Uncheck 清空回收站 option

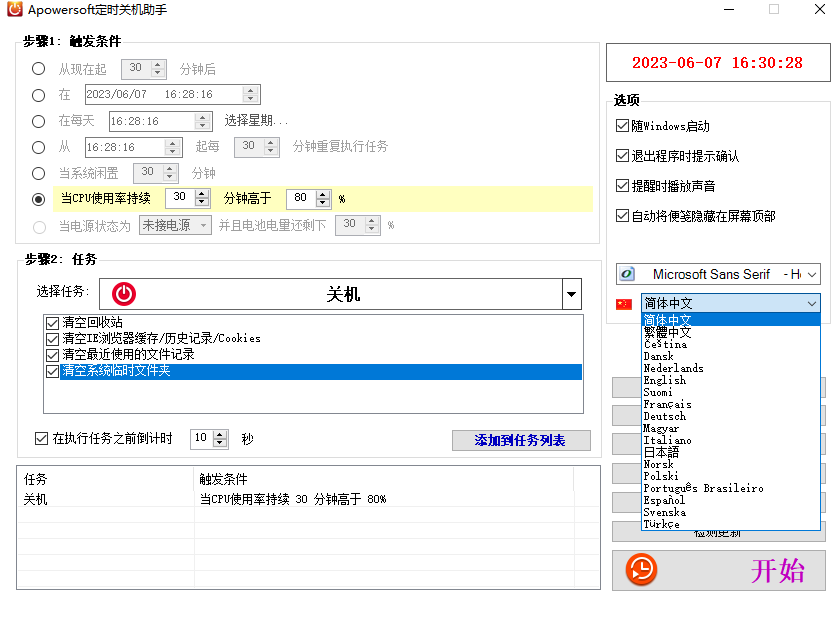(52, 323)
